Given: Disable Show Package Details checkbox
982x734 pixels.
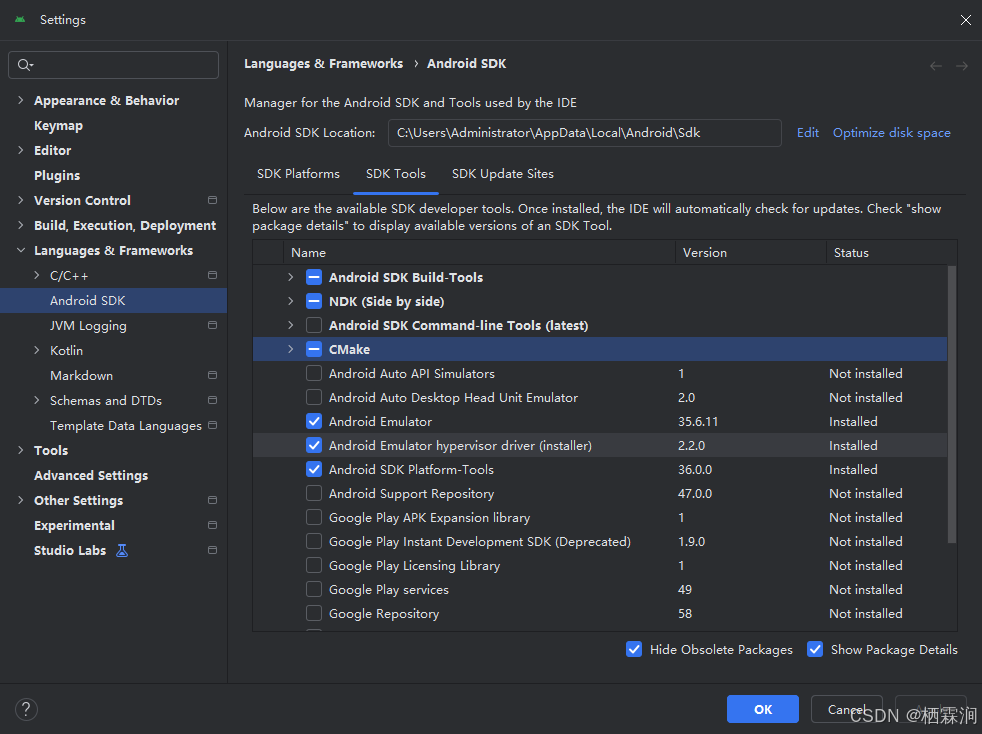Looking at the screenshot, I should tap(815, 649).
